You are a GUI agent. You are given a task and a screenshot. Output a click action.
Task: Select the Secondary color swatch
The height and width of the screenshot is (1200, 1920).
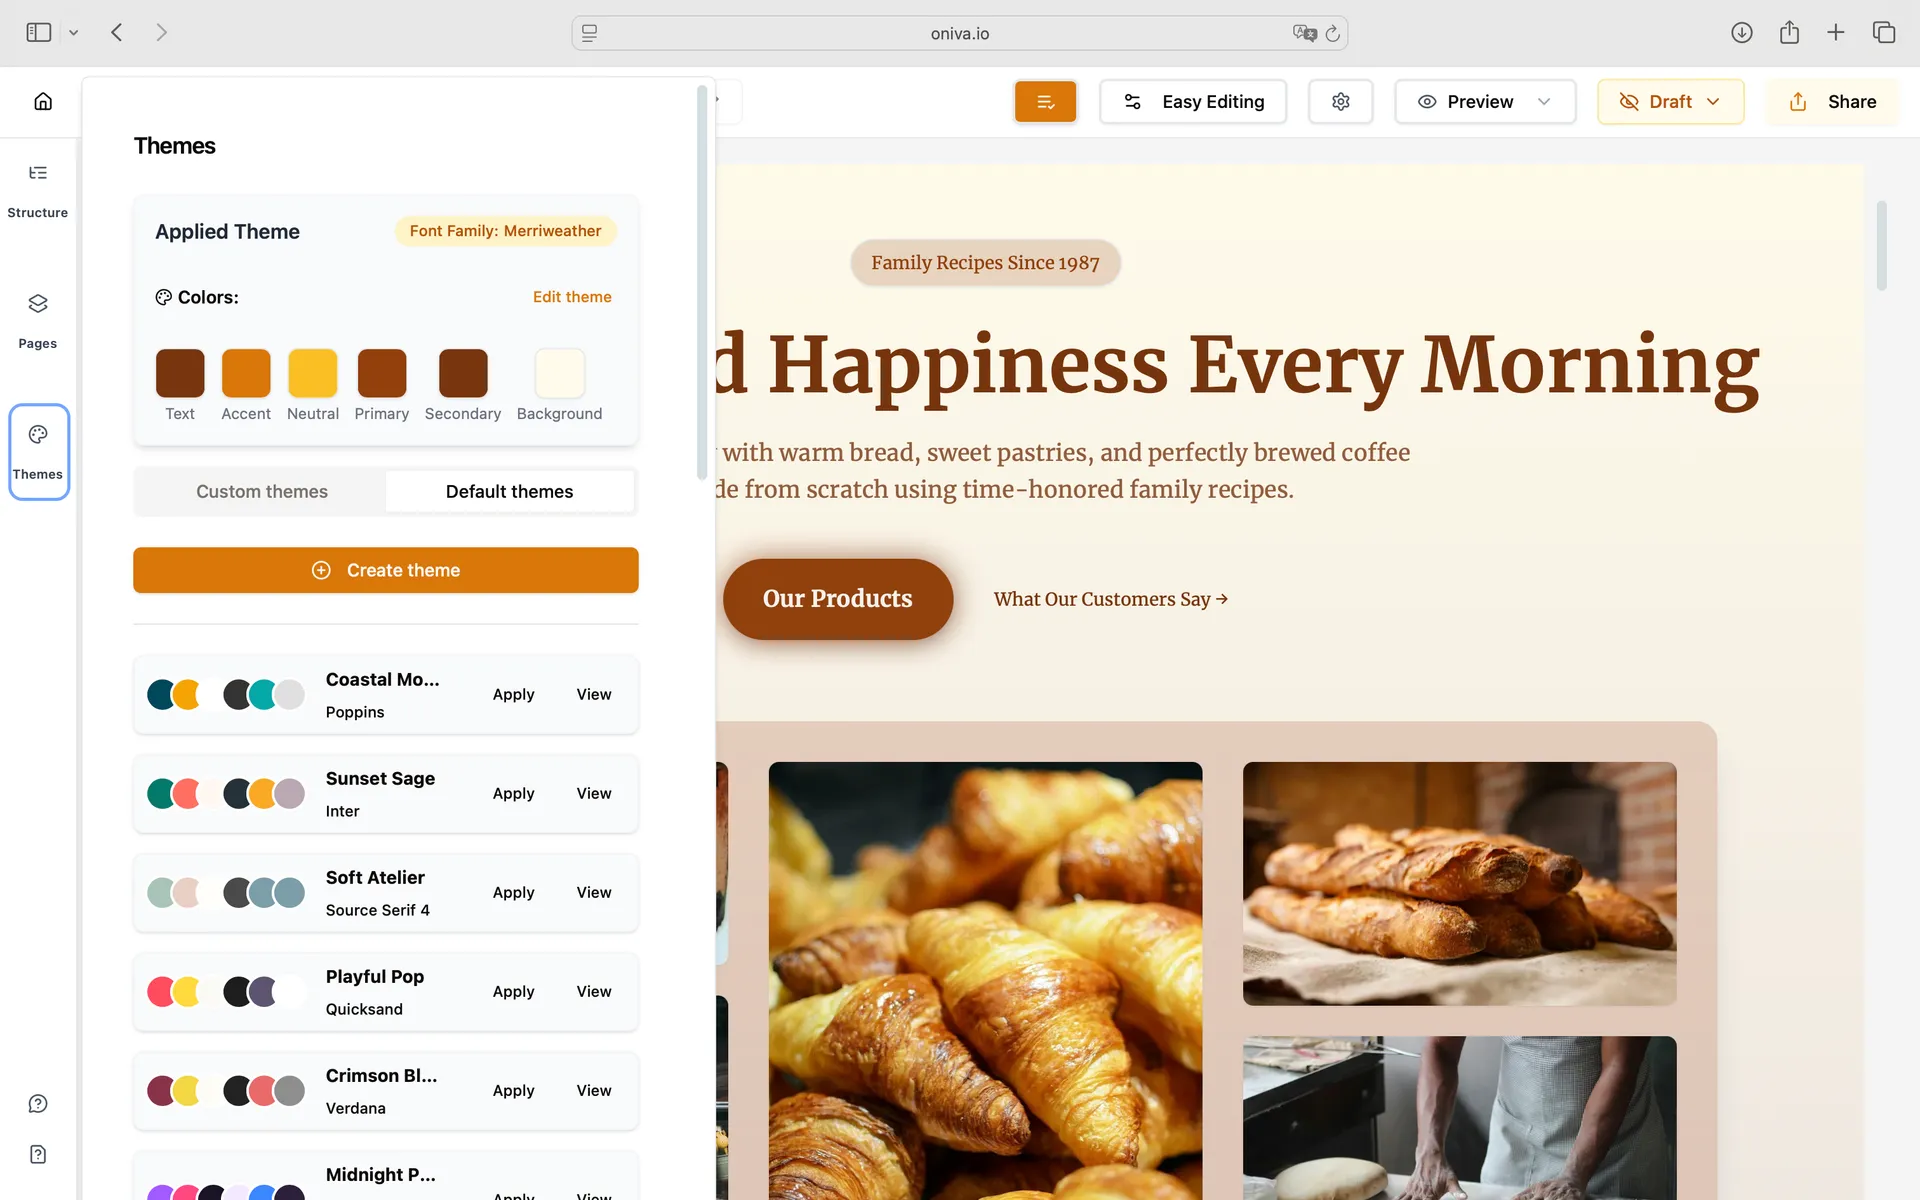tap(463, 373)
